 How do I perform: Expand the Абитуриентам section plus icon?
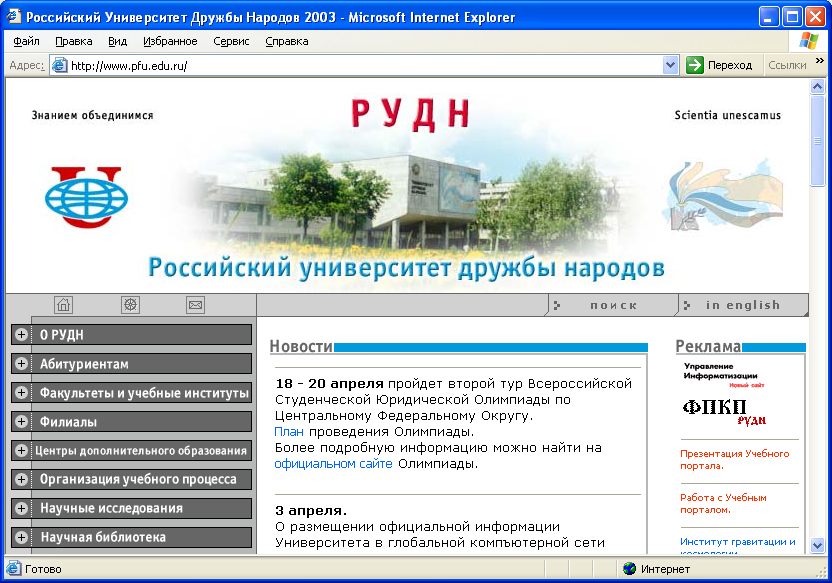[x=21, y=364]
